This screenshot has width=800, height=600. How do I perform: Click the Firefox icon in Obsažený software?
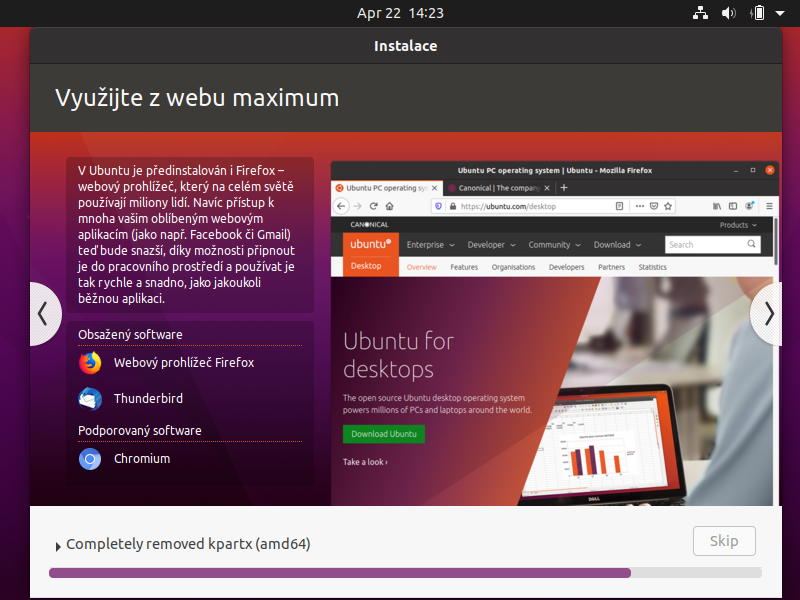coord(90,363)
